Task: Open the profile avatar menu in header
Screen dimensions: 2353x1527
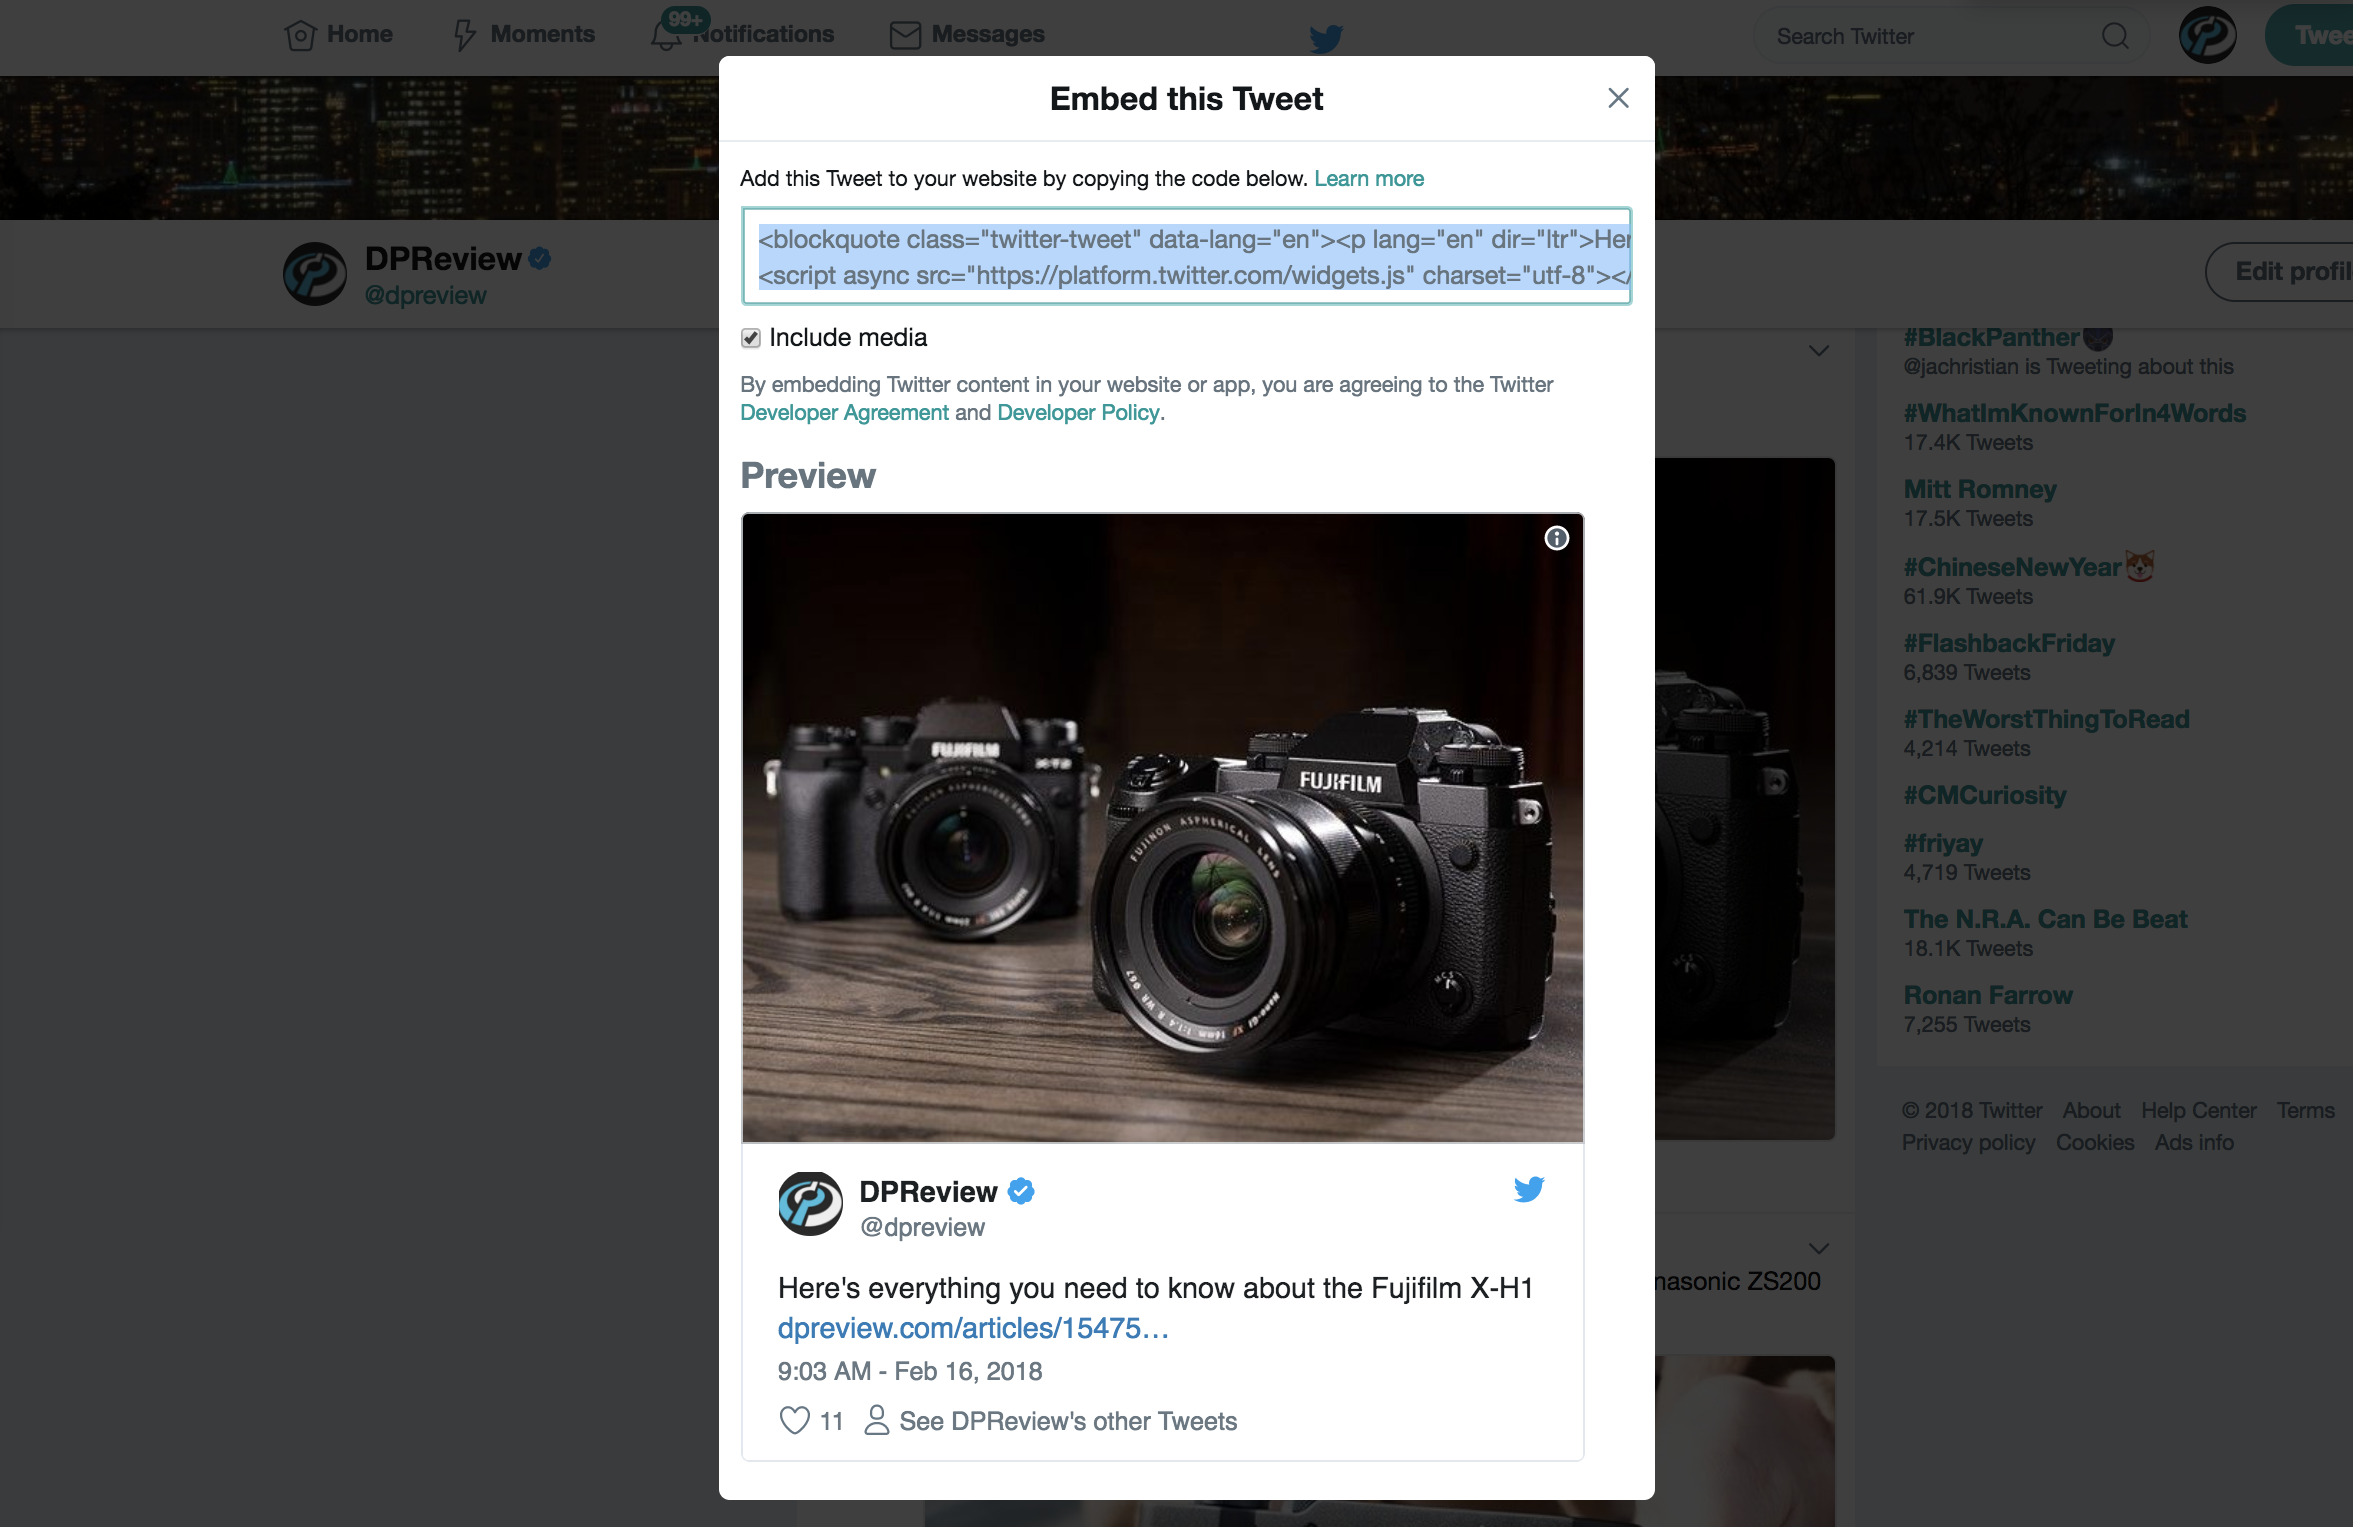Action: [x=2207, y=35]
